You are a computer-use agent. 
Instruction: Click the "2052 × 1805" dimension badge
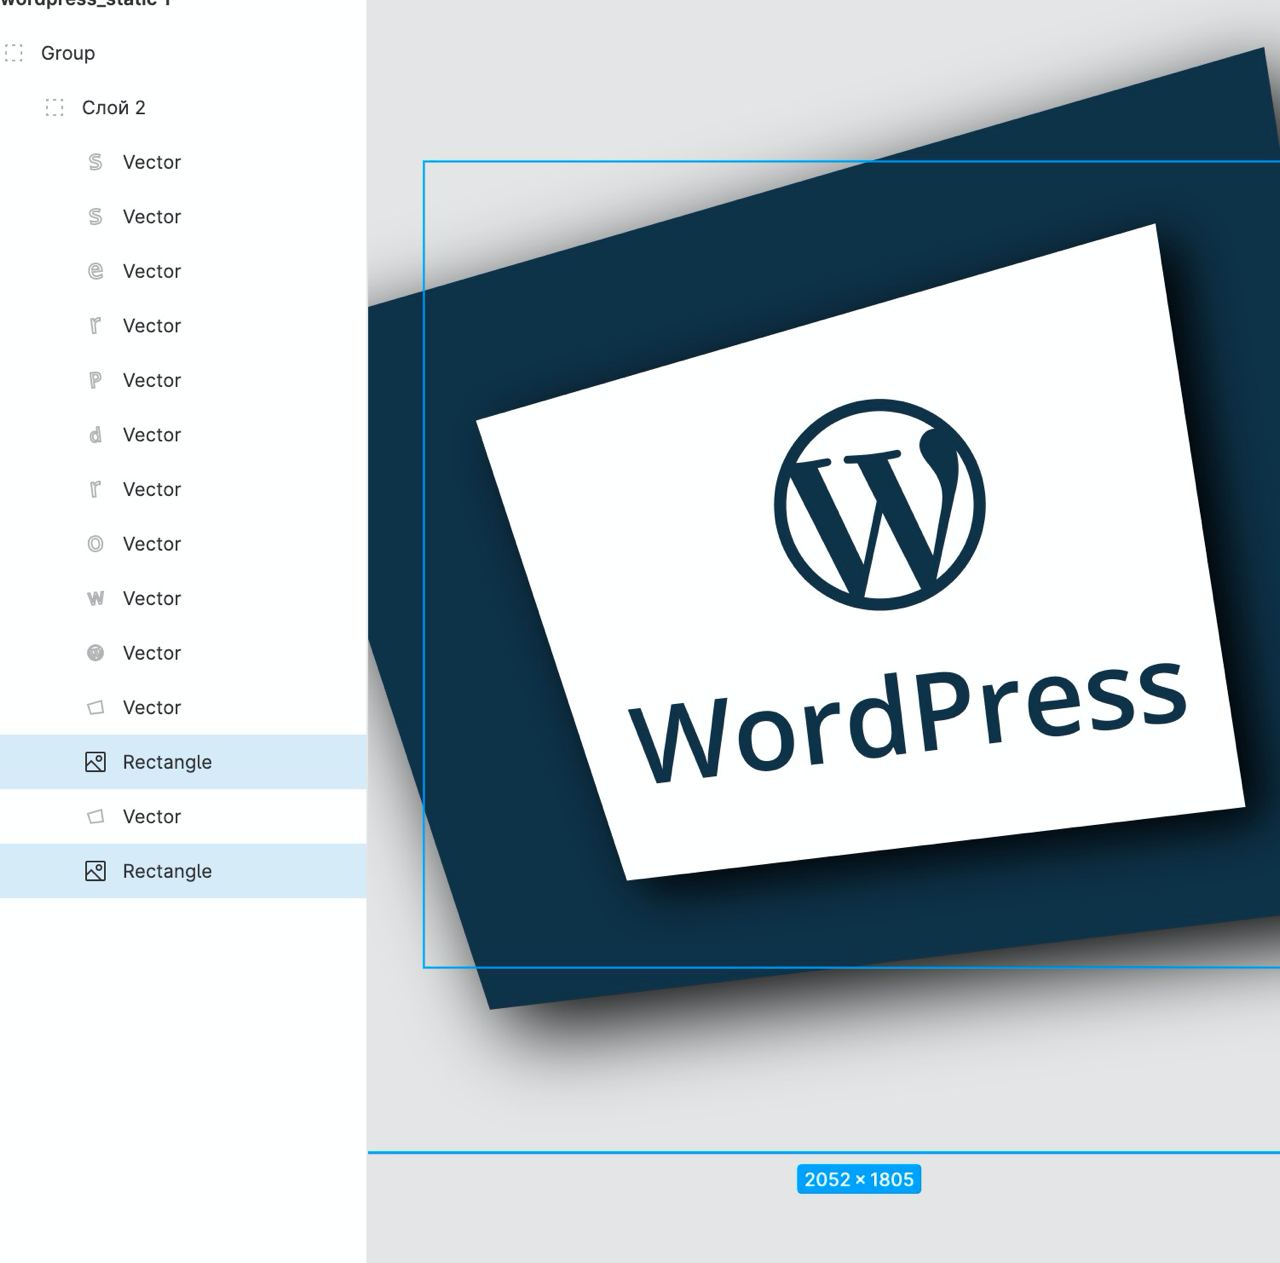[859, 1179]
